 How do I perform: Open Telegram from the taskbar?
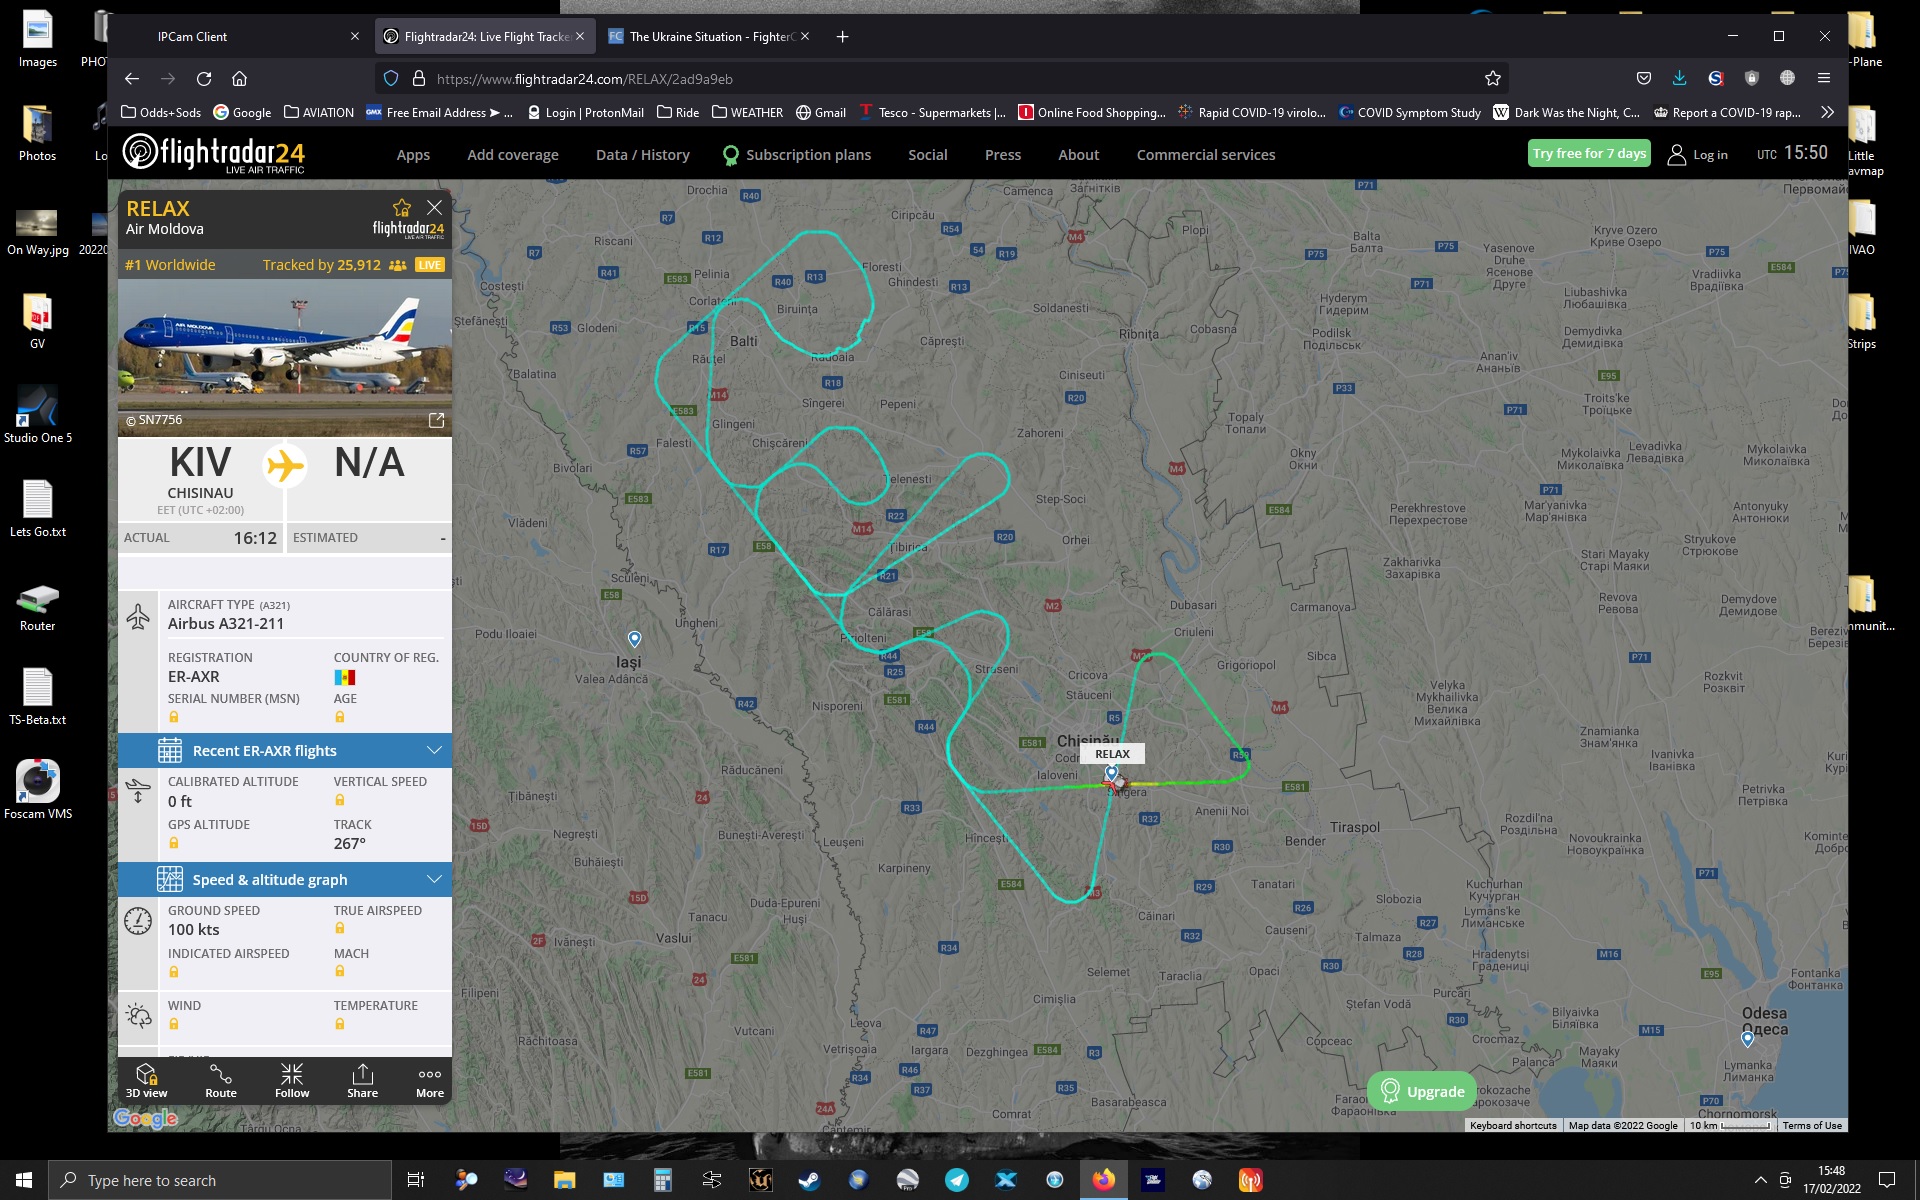click(x=957, y=1180)
